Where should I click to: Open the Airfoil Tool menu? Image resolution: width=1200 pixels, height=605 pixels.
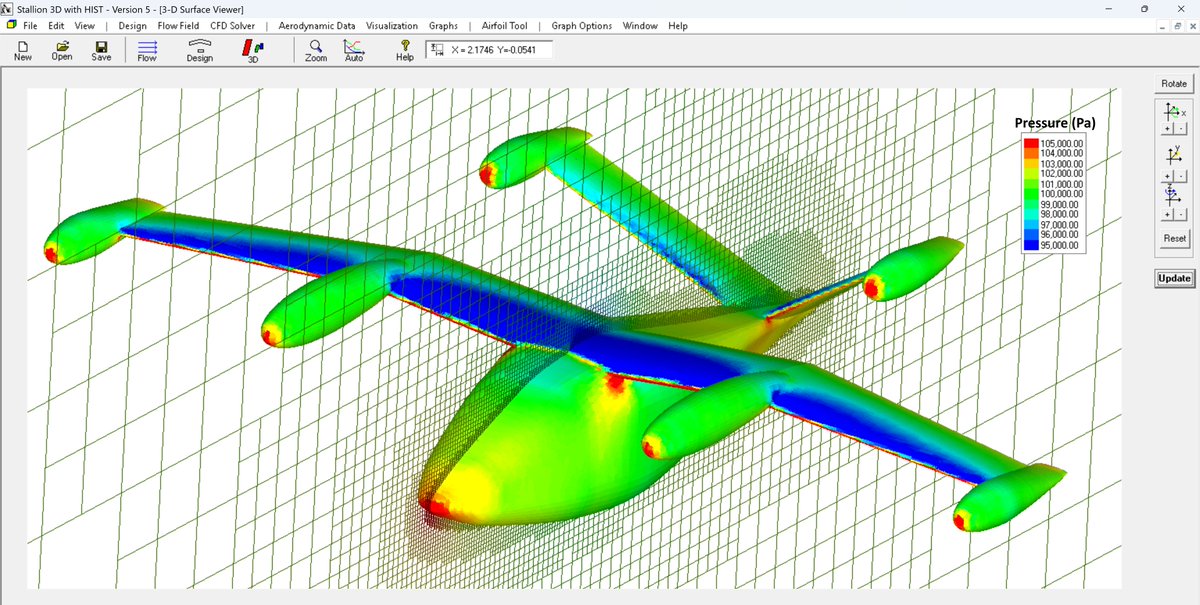504,25
